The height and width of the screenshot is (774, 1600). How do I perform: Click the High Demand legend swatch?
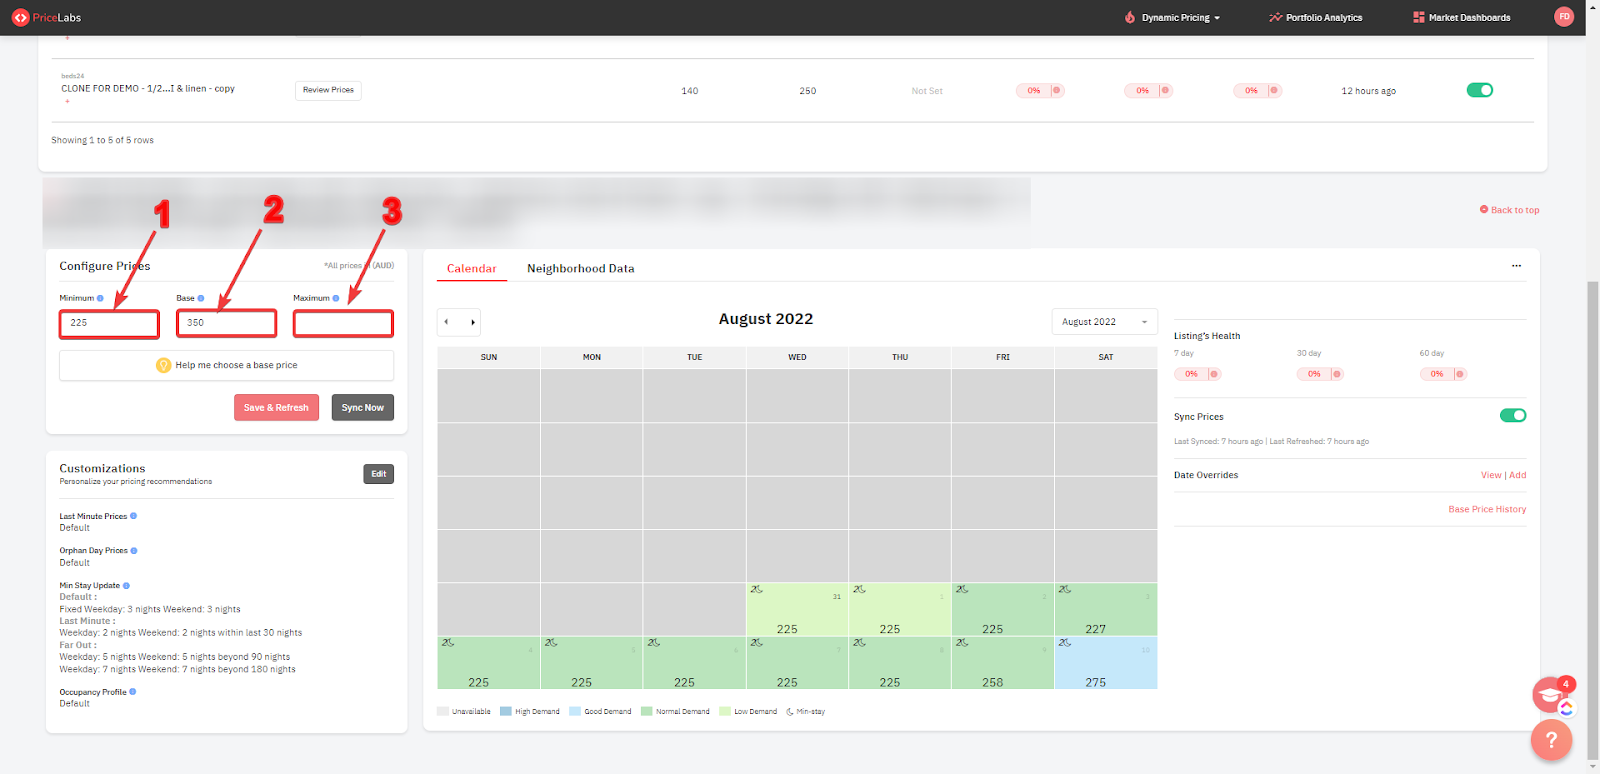point(506,712)
